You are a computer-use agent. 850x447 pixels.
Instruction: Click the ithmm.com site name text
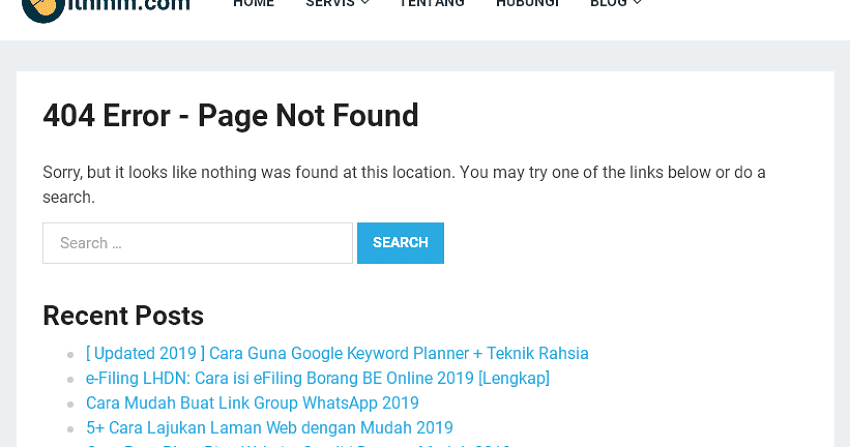tap(131, 5)
